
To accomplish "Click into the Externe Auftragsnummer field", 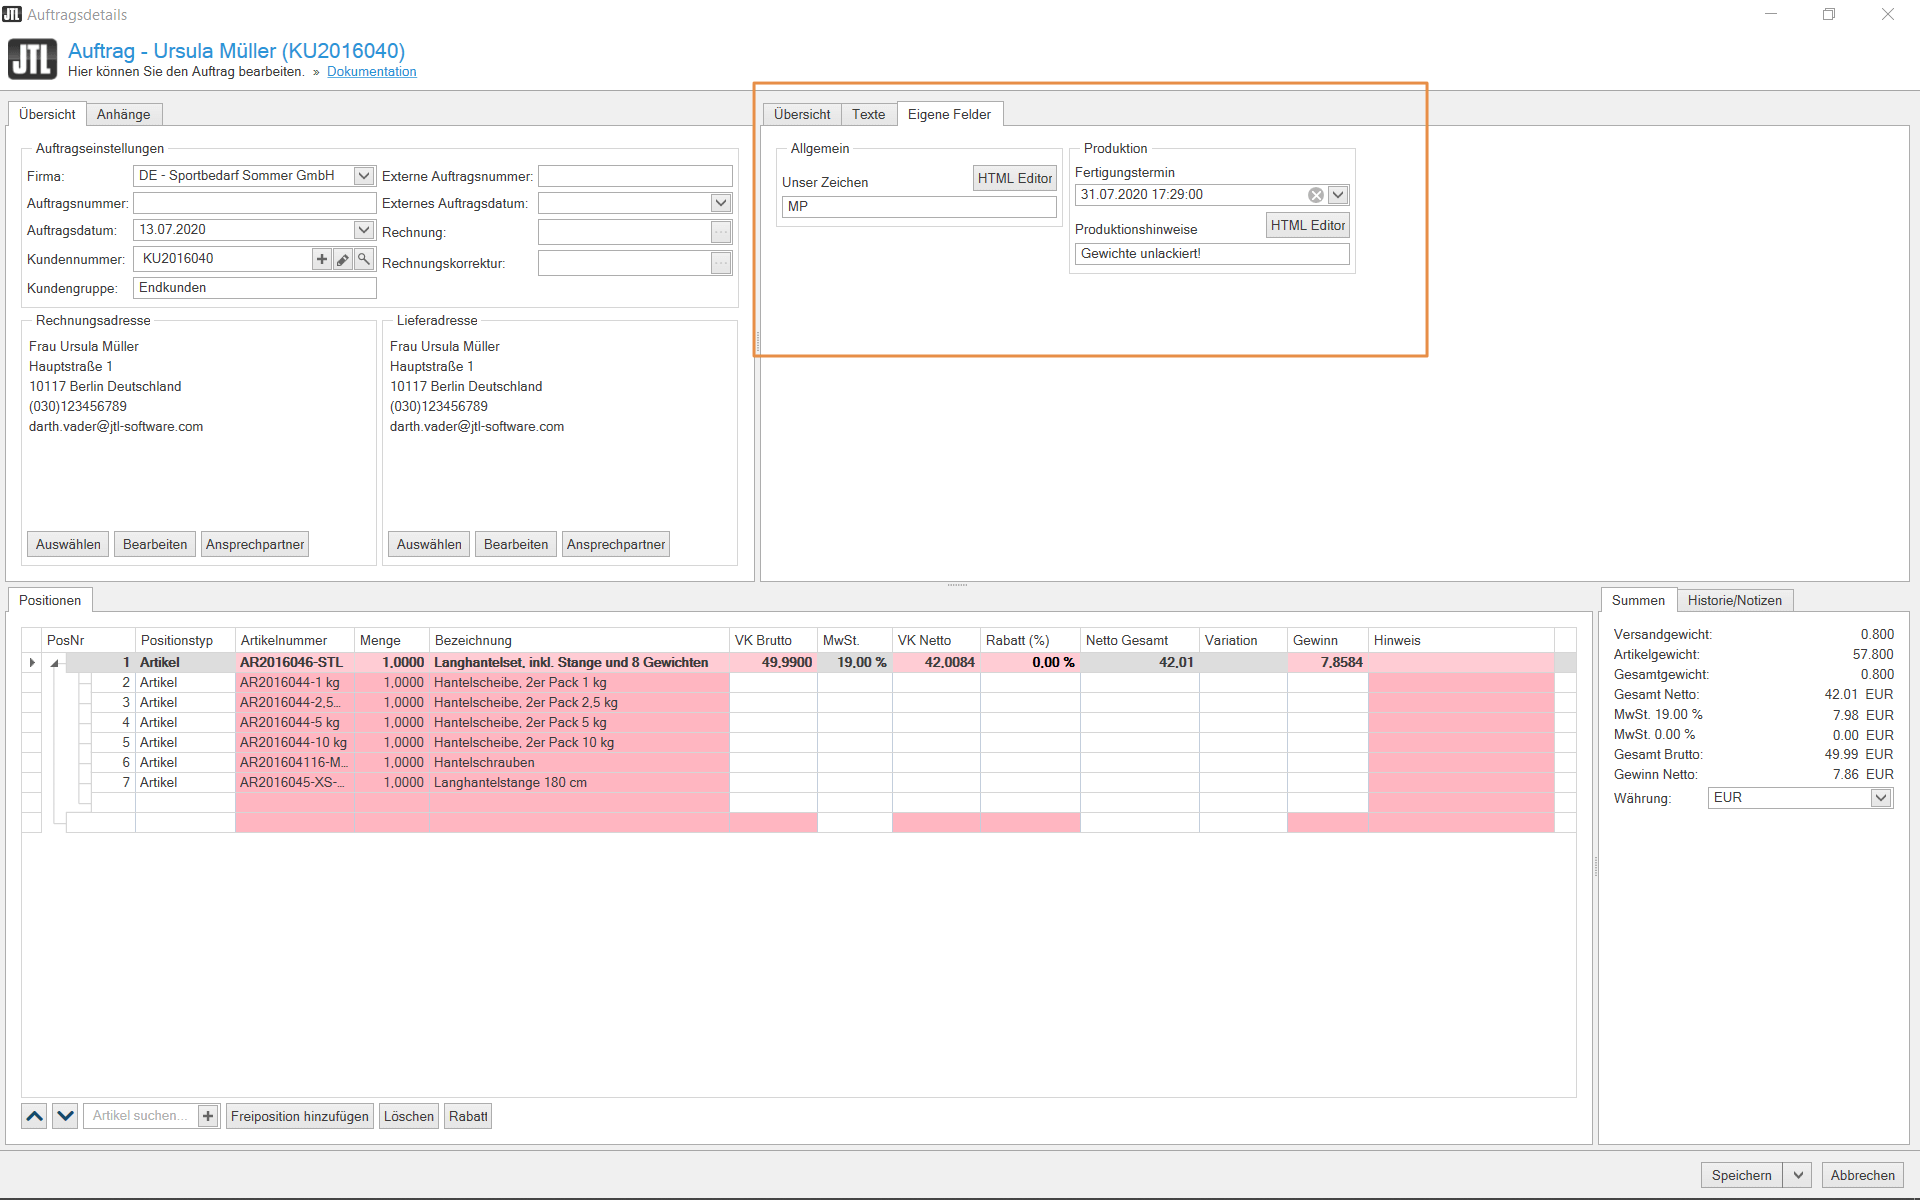I will [x=635, y=176].
